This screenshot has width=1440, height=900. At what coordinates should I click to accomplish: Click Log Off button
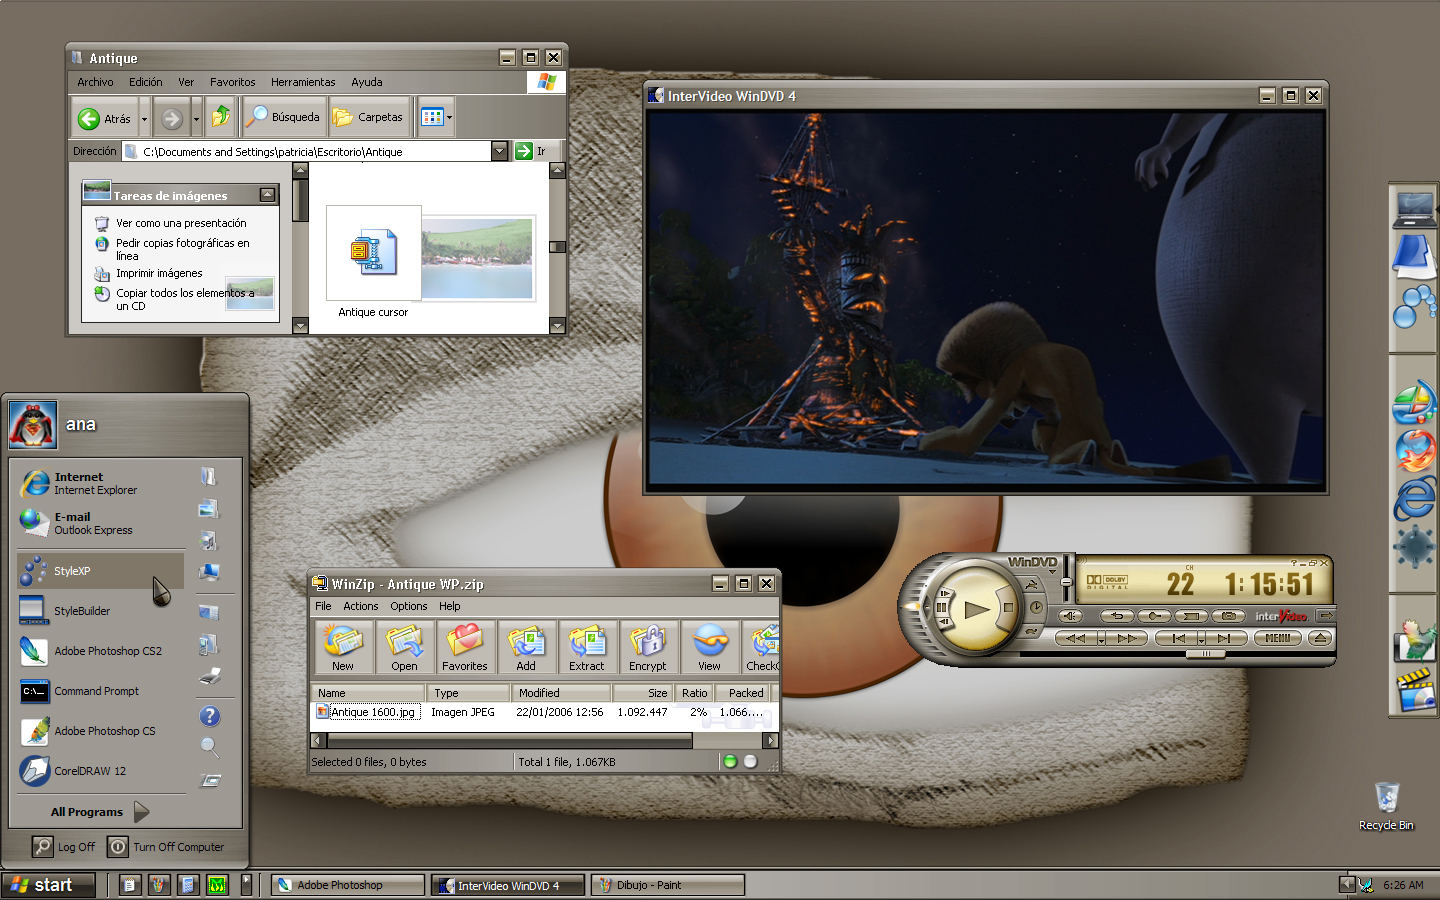point(64,847)
